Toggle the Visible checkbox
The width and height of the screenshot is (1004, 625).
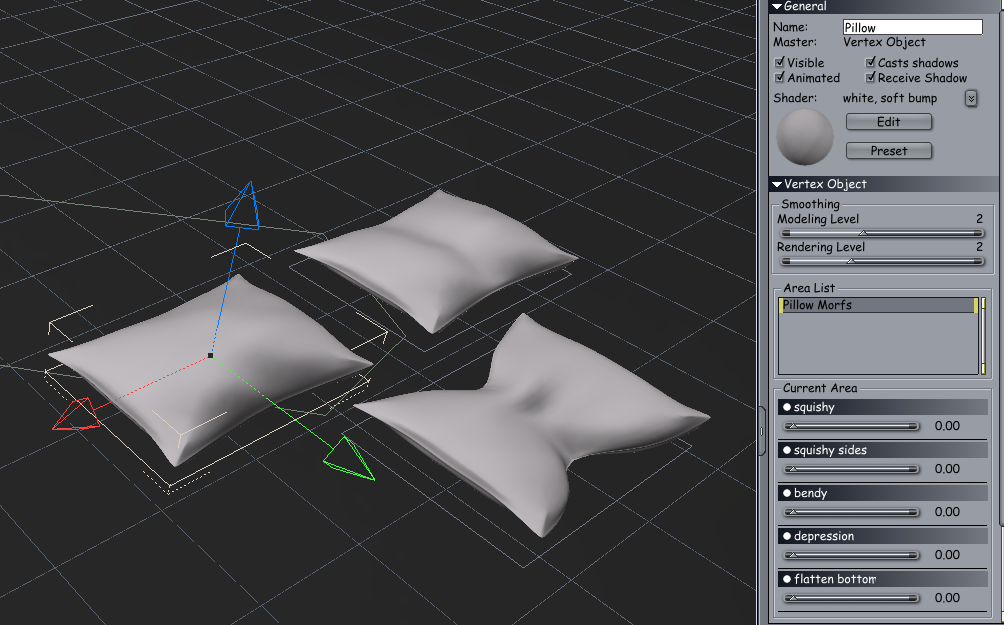click(779, 62)
